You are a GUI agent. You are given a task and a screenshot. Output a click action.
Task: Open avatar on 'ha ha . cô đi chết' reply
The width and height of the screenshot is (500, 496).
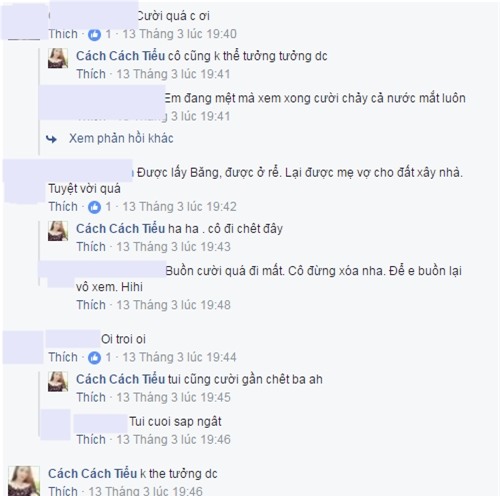pyautogui.click(x=58, y=231)
